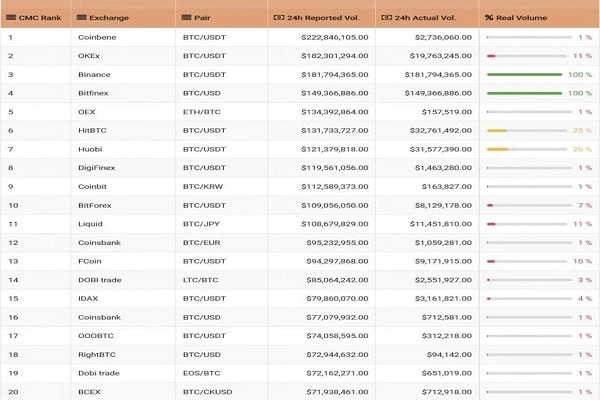Select the Binance exchange name
Image resolution: width=600 pixels, height=400 pixels.
(x=94, y=75)
